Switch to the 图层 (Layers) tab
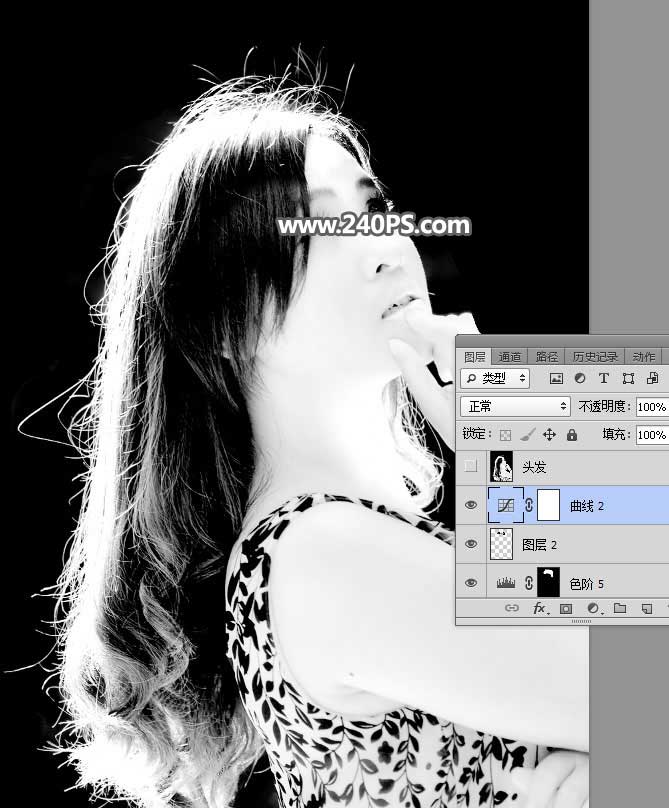The width and height of the screenshot is (669, 808). pyautogui.click(x=474, y=357)
